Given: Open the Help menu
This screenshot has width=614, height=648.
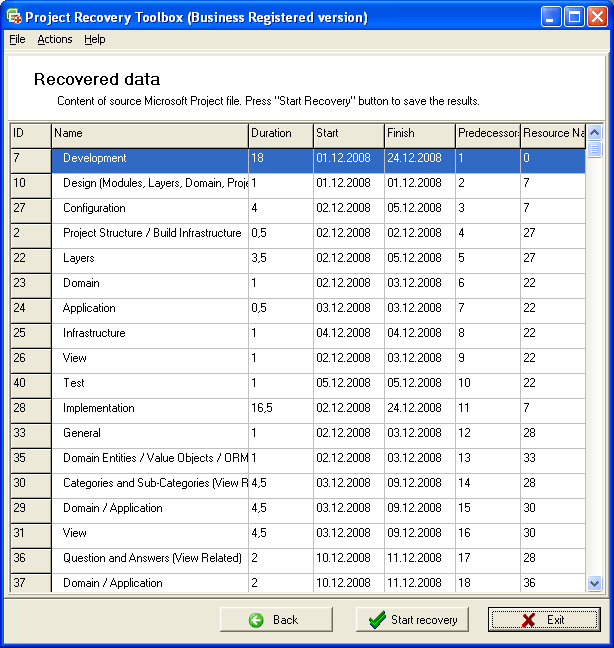Looking at the screenshot, I should 94,39.
